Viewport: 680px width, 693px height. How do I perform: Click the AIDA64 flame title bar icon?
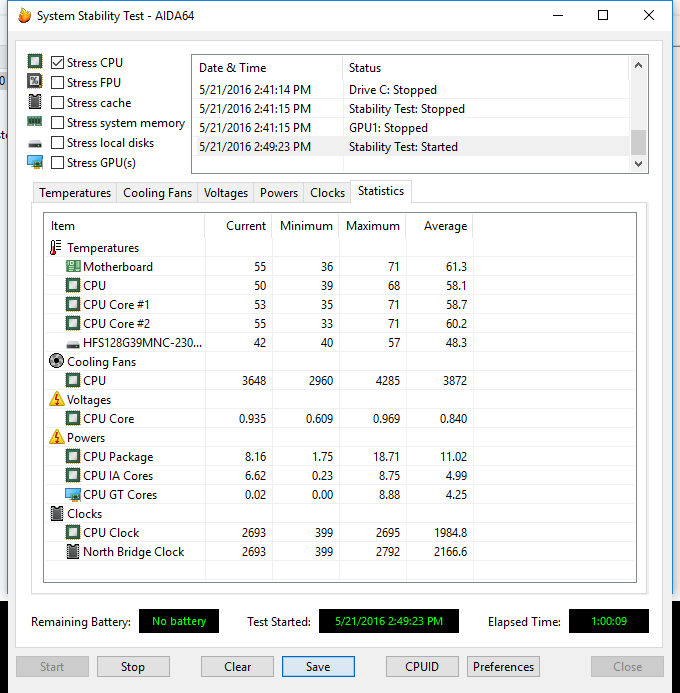point(24,16)
